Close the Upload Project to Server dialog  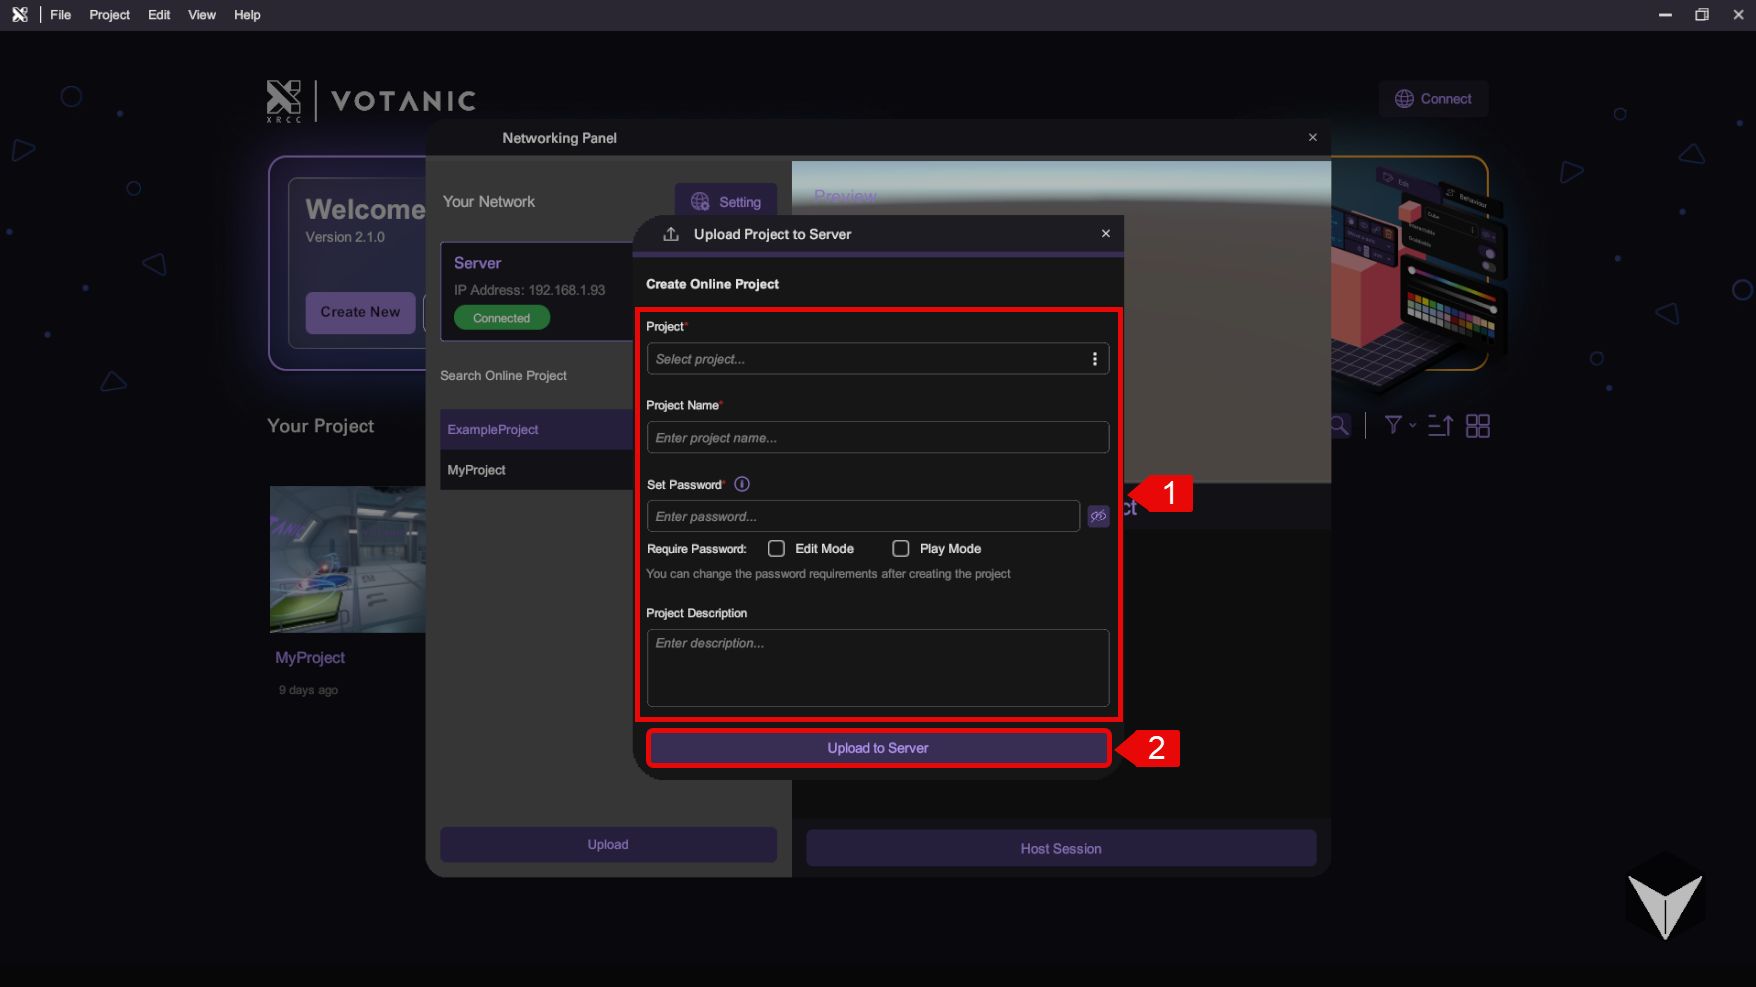[x=1105, y=234]
